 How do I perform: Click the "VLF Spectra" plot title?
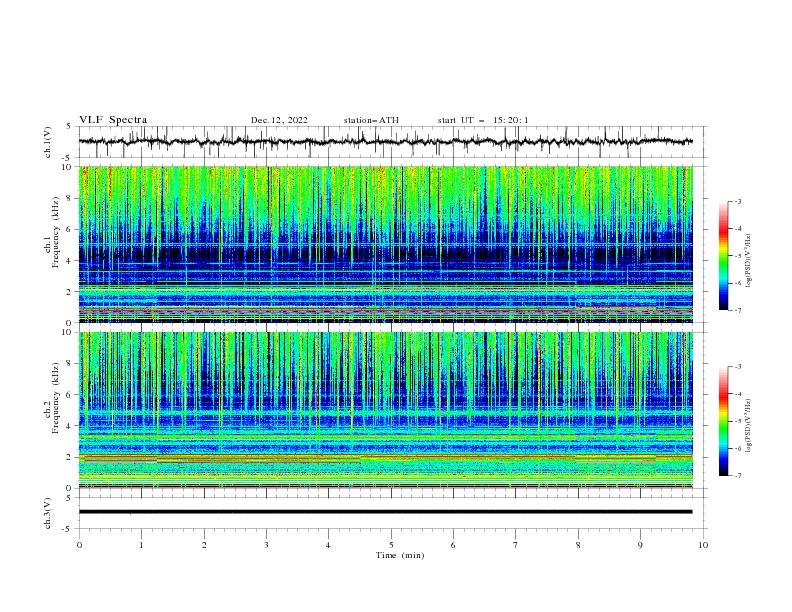[x=113, y=120]
